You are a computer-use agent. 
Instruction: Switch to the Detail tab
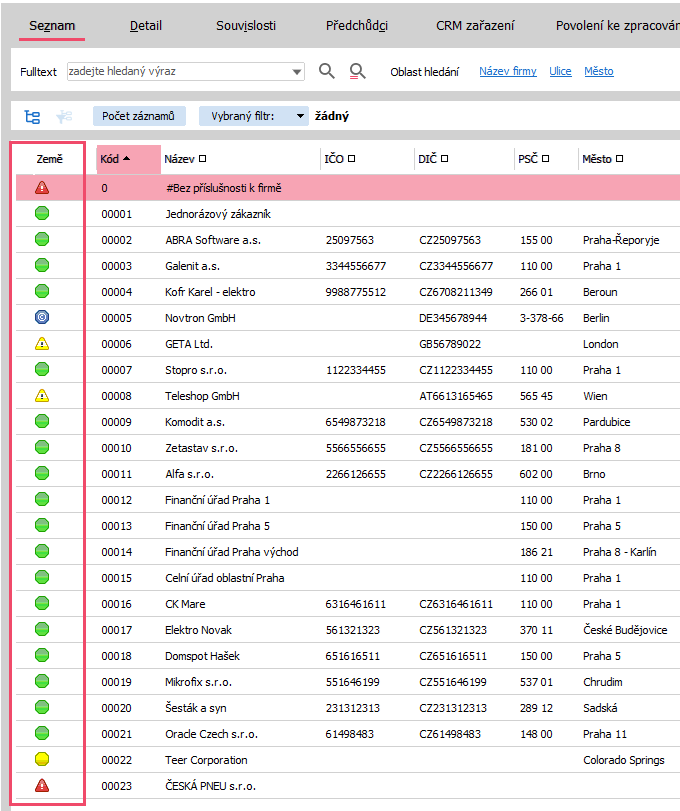click(x=146, y=25)
